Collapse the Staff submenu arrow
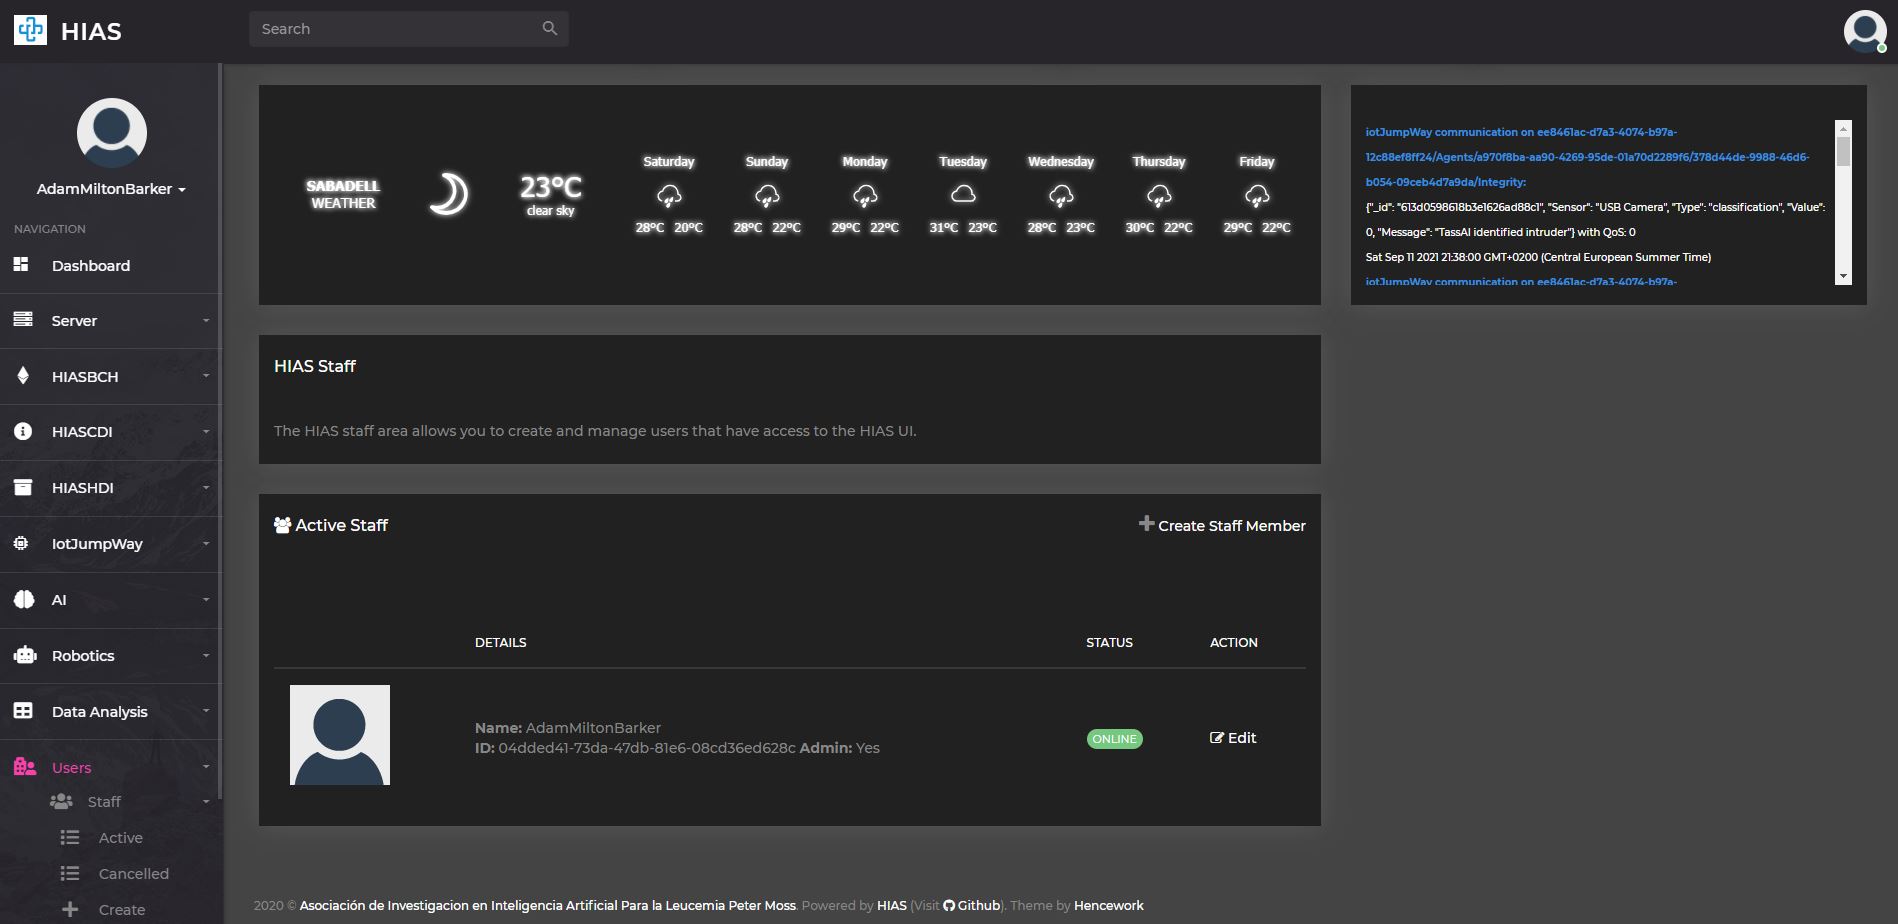 [x=206, y=802]
